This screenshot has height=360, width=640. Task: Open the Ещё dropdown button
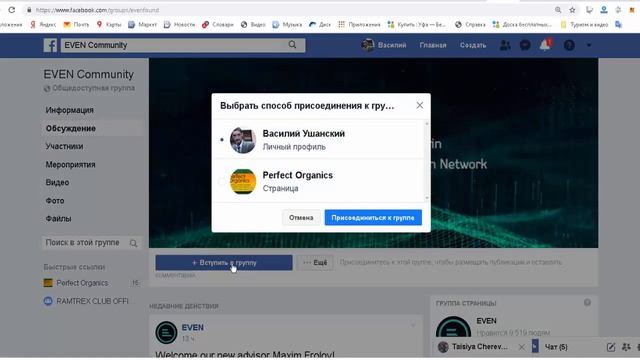pyautogui.click(x=315, y=263)
